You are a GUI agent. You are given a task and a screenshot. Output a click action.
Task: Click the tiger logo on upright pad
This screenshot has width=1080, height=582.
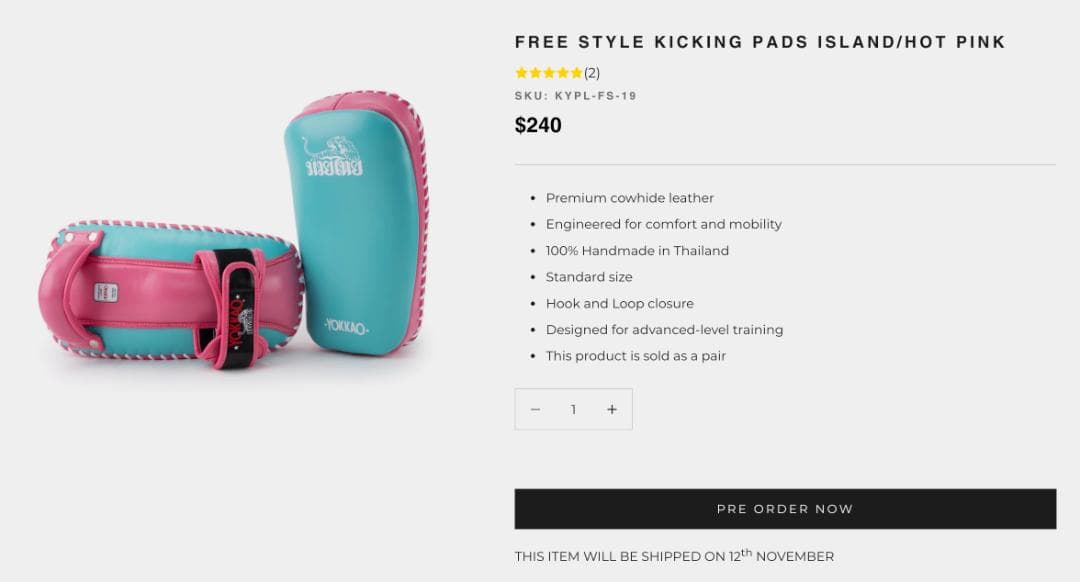(333, 156)
